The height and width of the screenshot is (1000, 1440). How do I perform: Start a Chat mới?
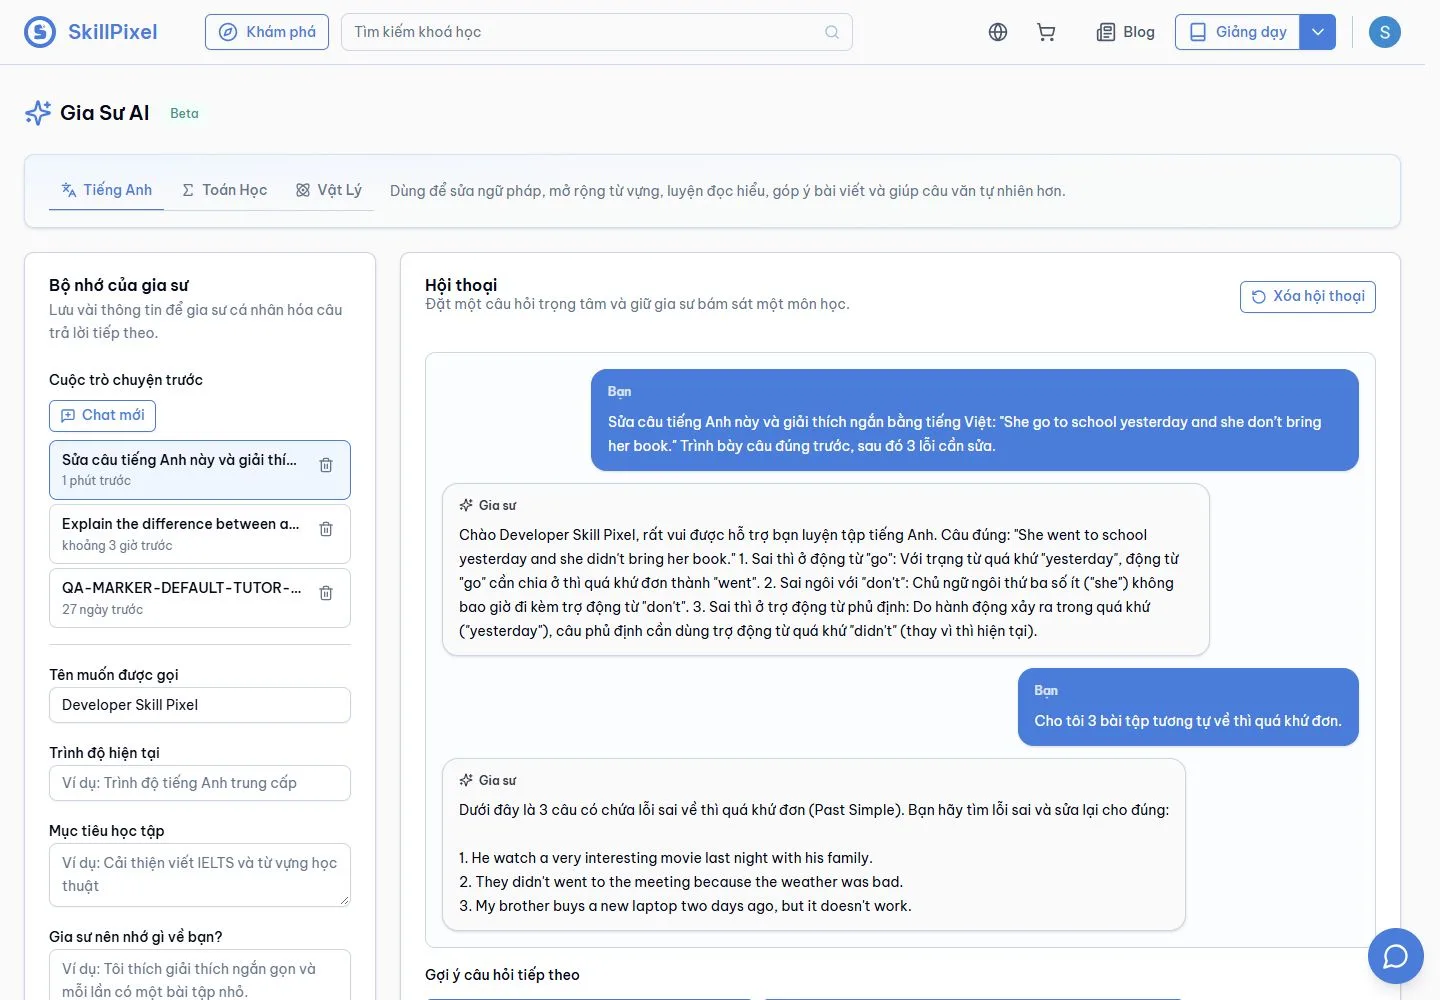point(102,415)
